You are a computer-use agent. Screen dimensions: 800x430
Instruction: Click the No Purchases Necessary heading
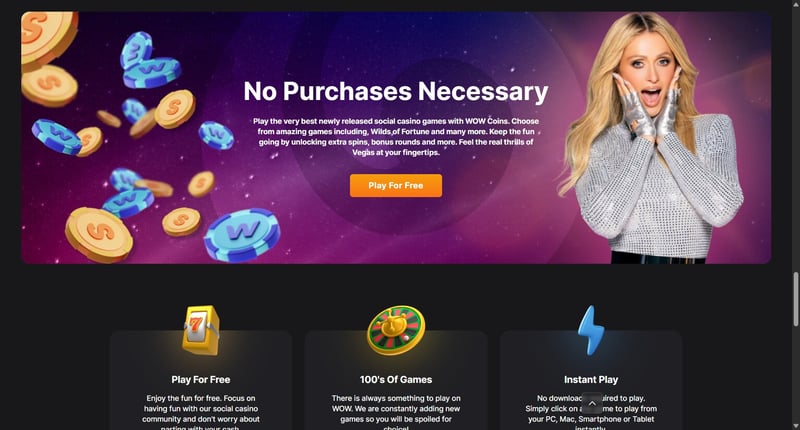pos(396,91)
